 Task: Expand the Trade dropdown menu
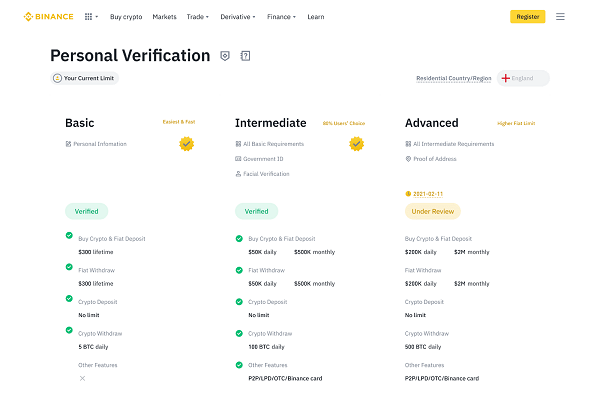point(198,17)
